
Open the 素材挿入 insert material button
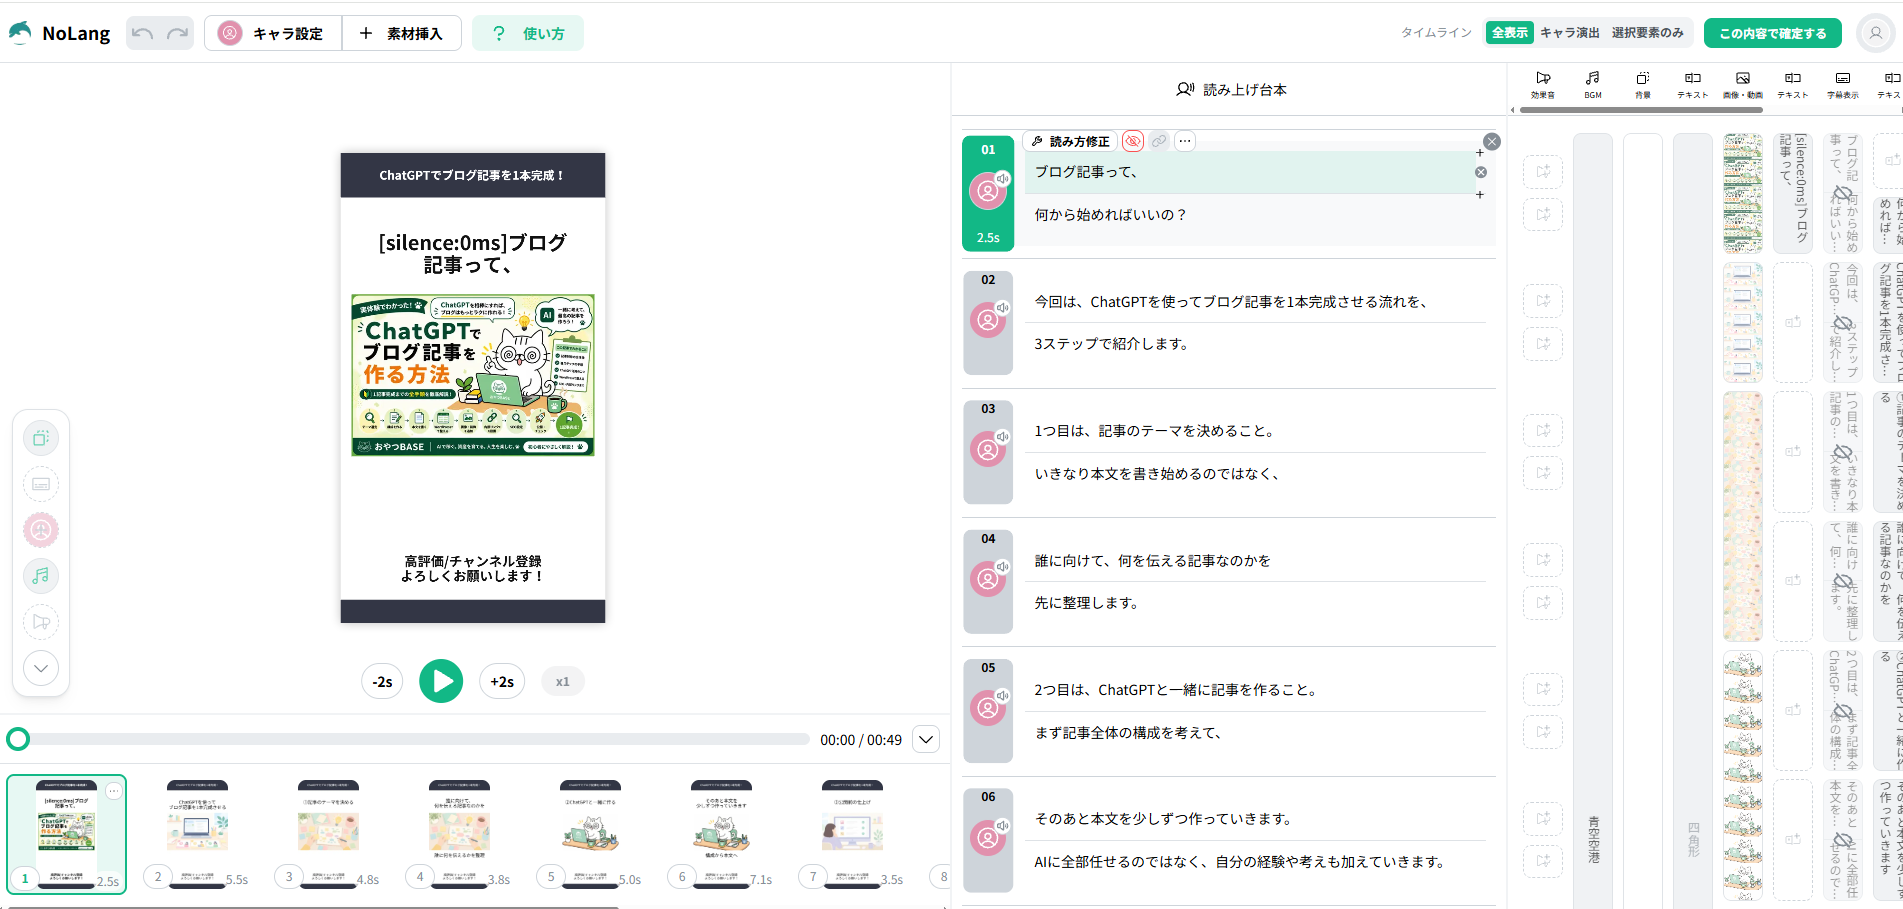point(401,33)
